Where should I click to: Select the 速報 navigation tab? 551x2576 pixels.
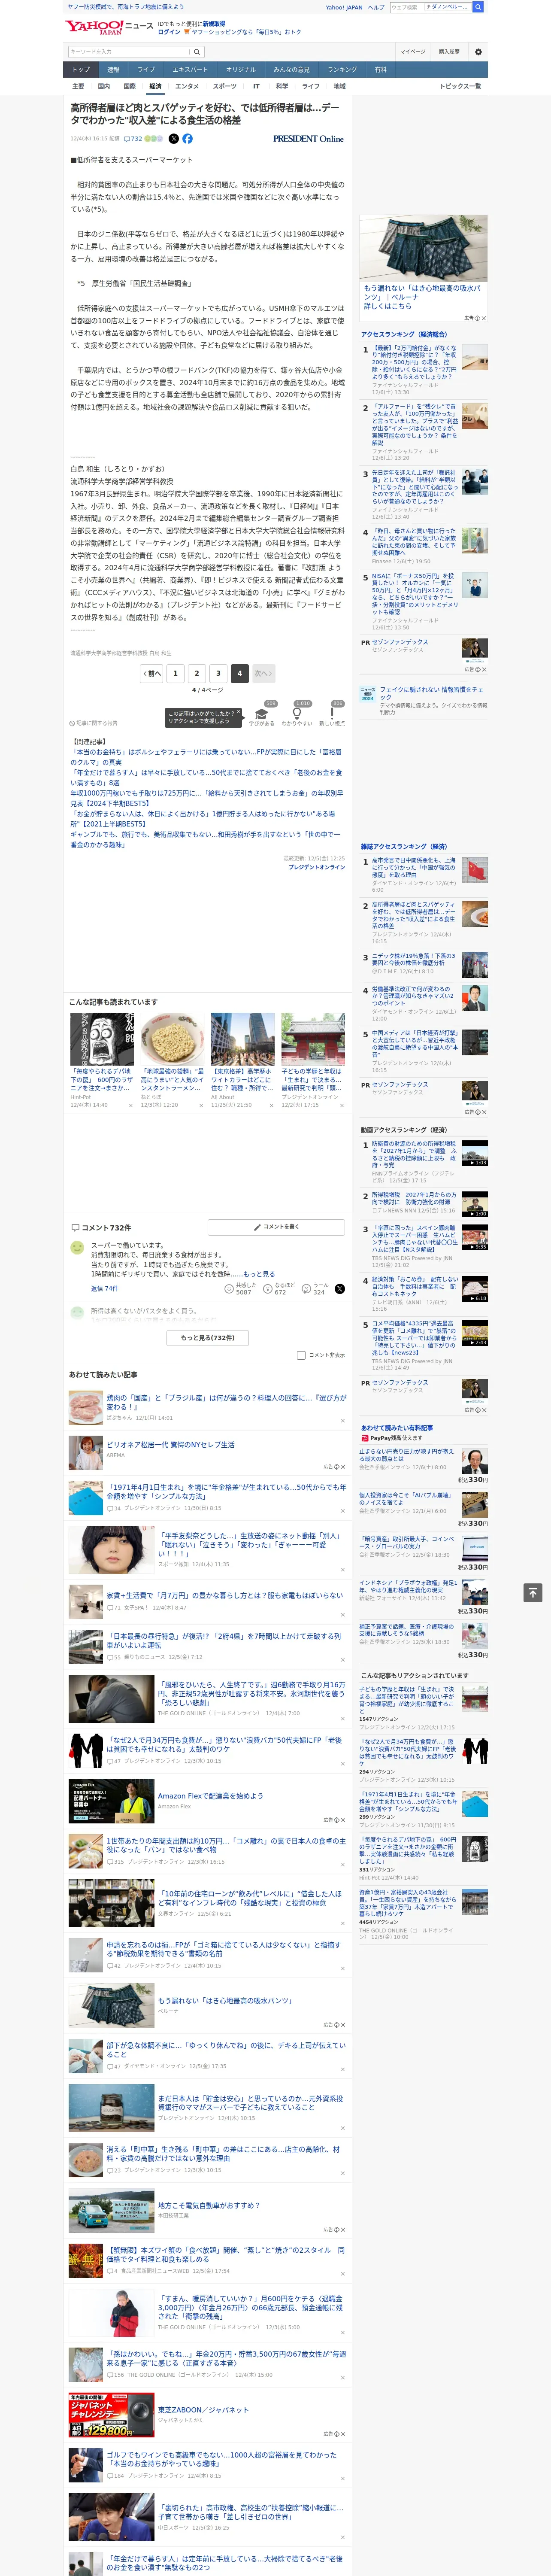[113, 70]
